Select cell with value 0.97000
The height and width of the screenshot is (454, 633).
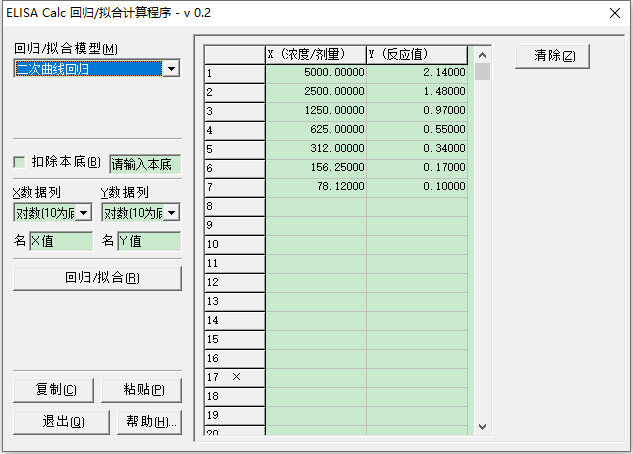tap(417, 111)
